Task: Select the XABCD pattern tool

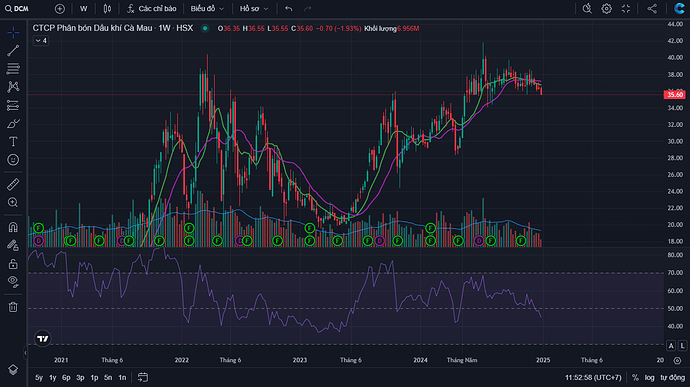Action: [x=13, y=87]
